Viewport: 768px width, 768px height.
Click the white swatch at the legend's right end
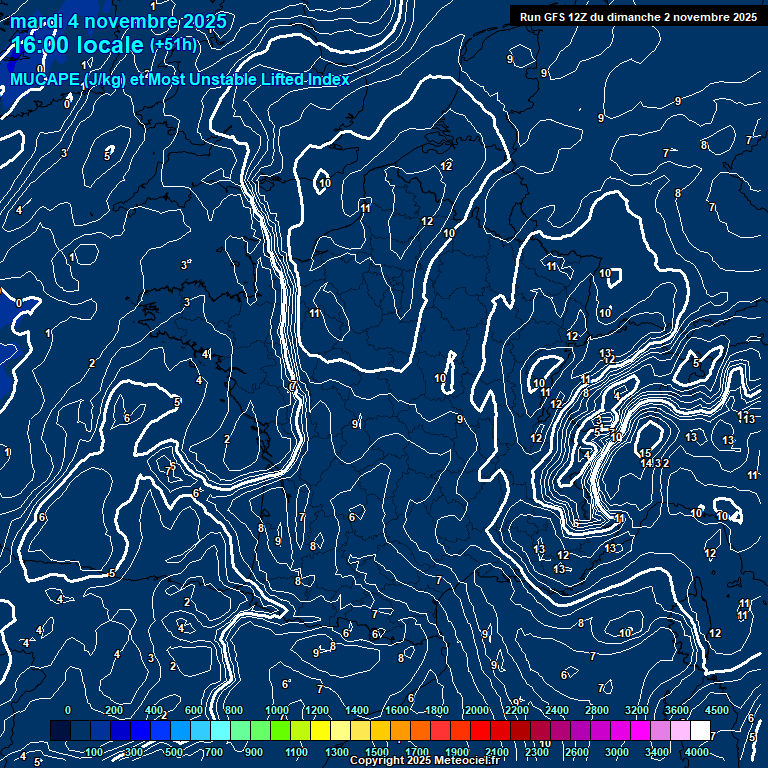700,730
